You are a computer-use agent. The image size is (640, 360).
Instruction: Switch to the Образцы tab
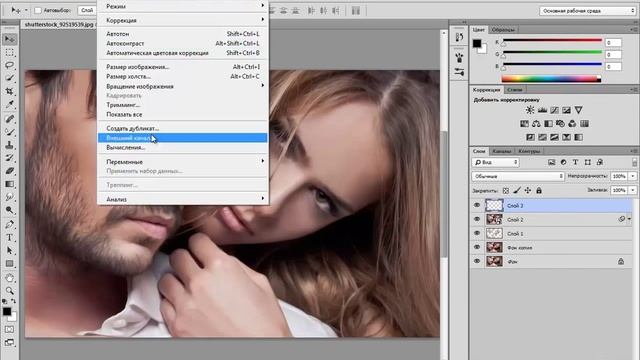503,30
